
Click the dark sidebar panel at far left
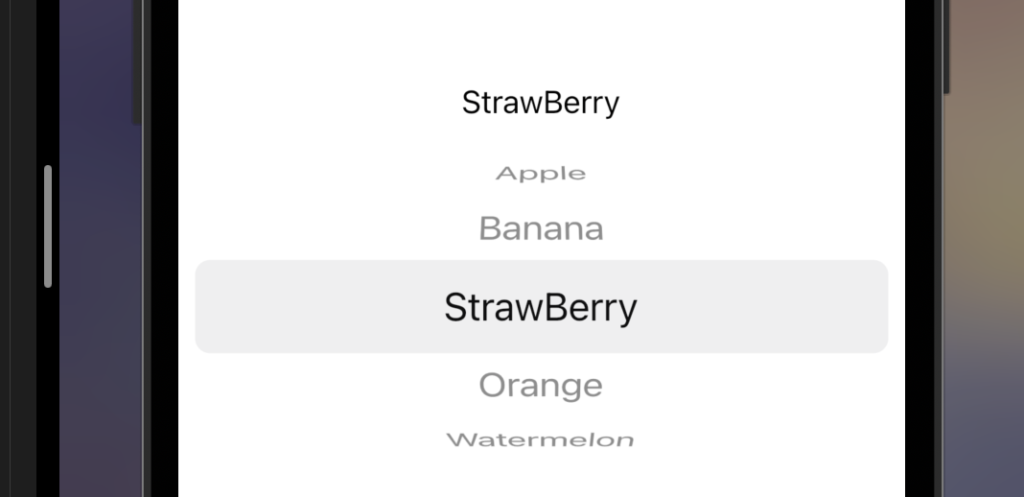click(18, 248)
